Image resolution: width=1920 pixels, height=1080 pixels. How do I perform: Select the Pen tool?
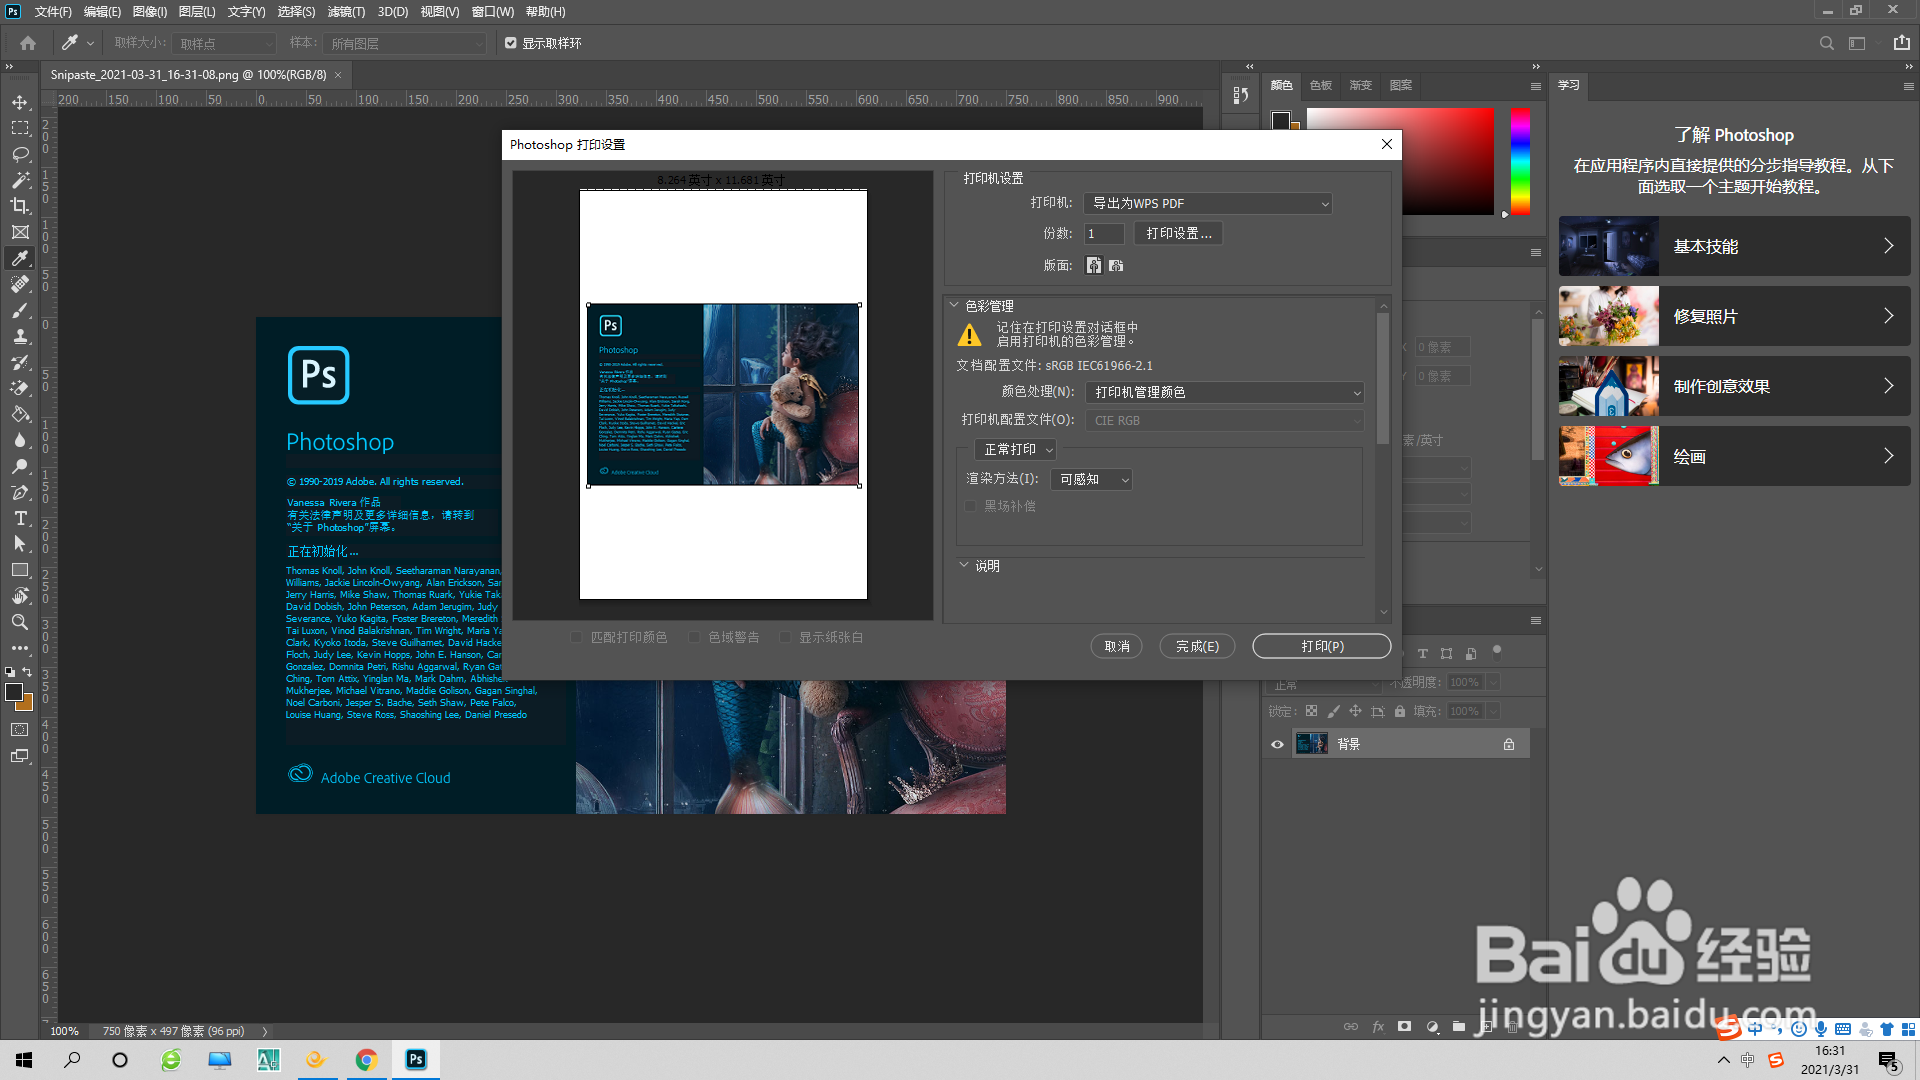[x=20, y=492]
